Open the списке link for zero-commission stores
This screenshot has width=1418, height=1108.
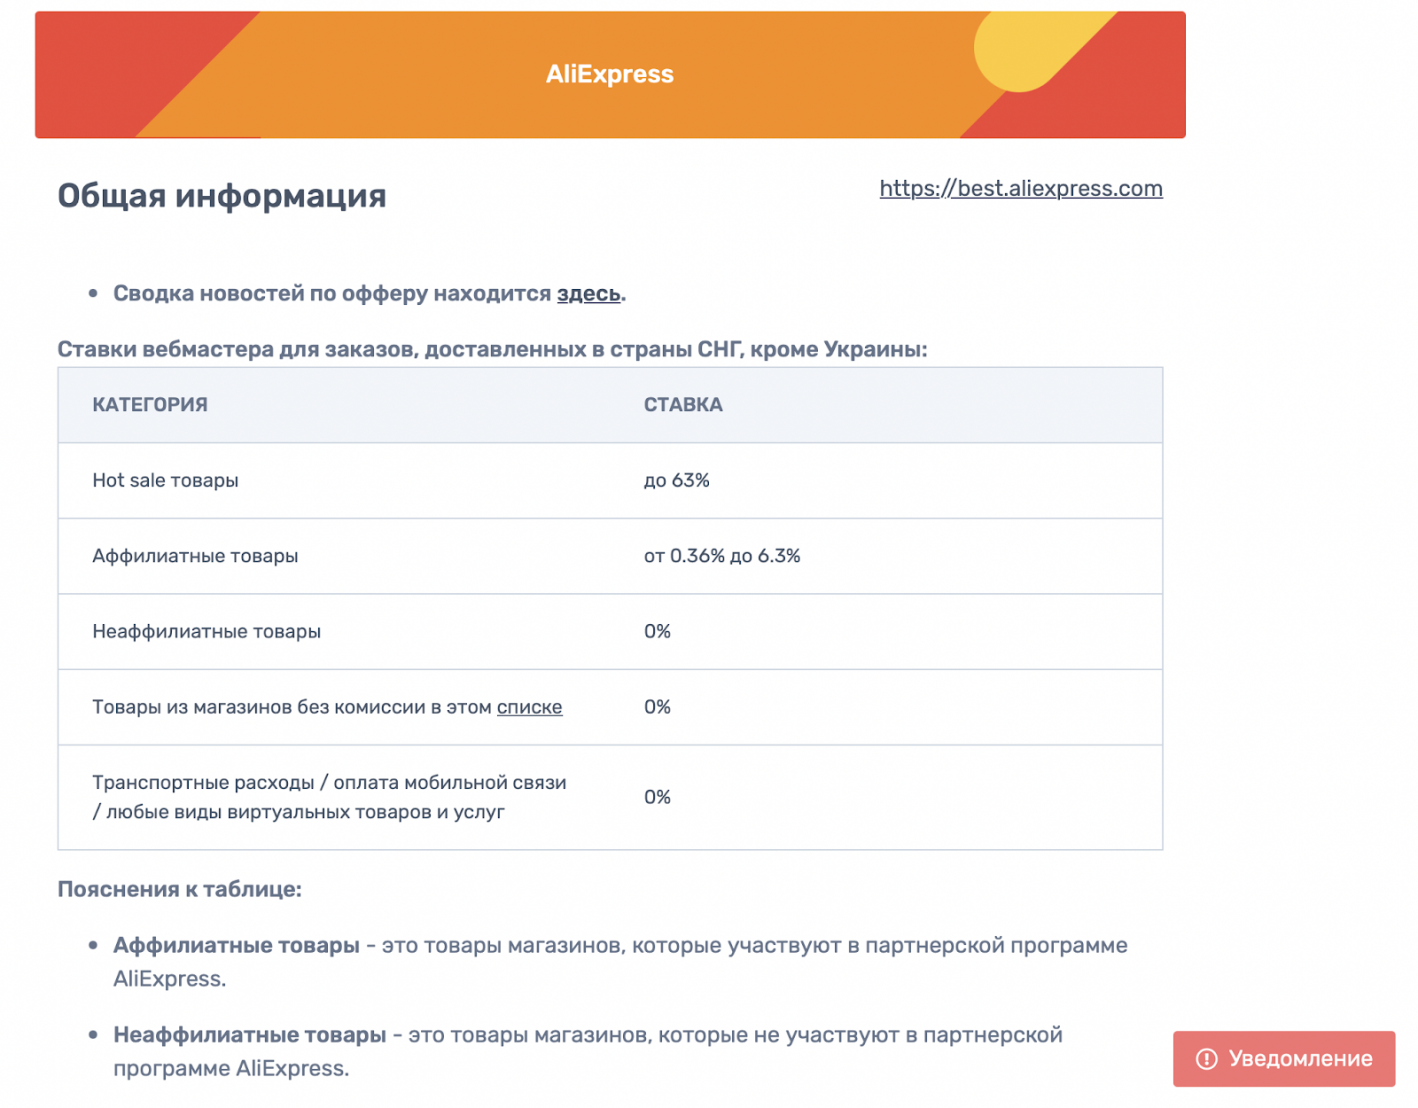[529, 707]
